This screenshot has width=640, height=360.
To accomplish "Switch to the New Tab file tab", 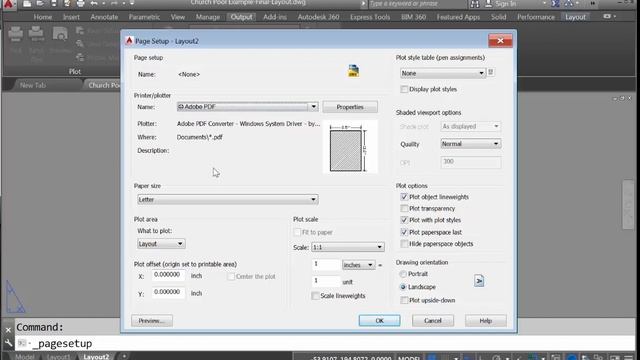I will (33, 85).
